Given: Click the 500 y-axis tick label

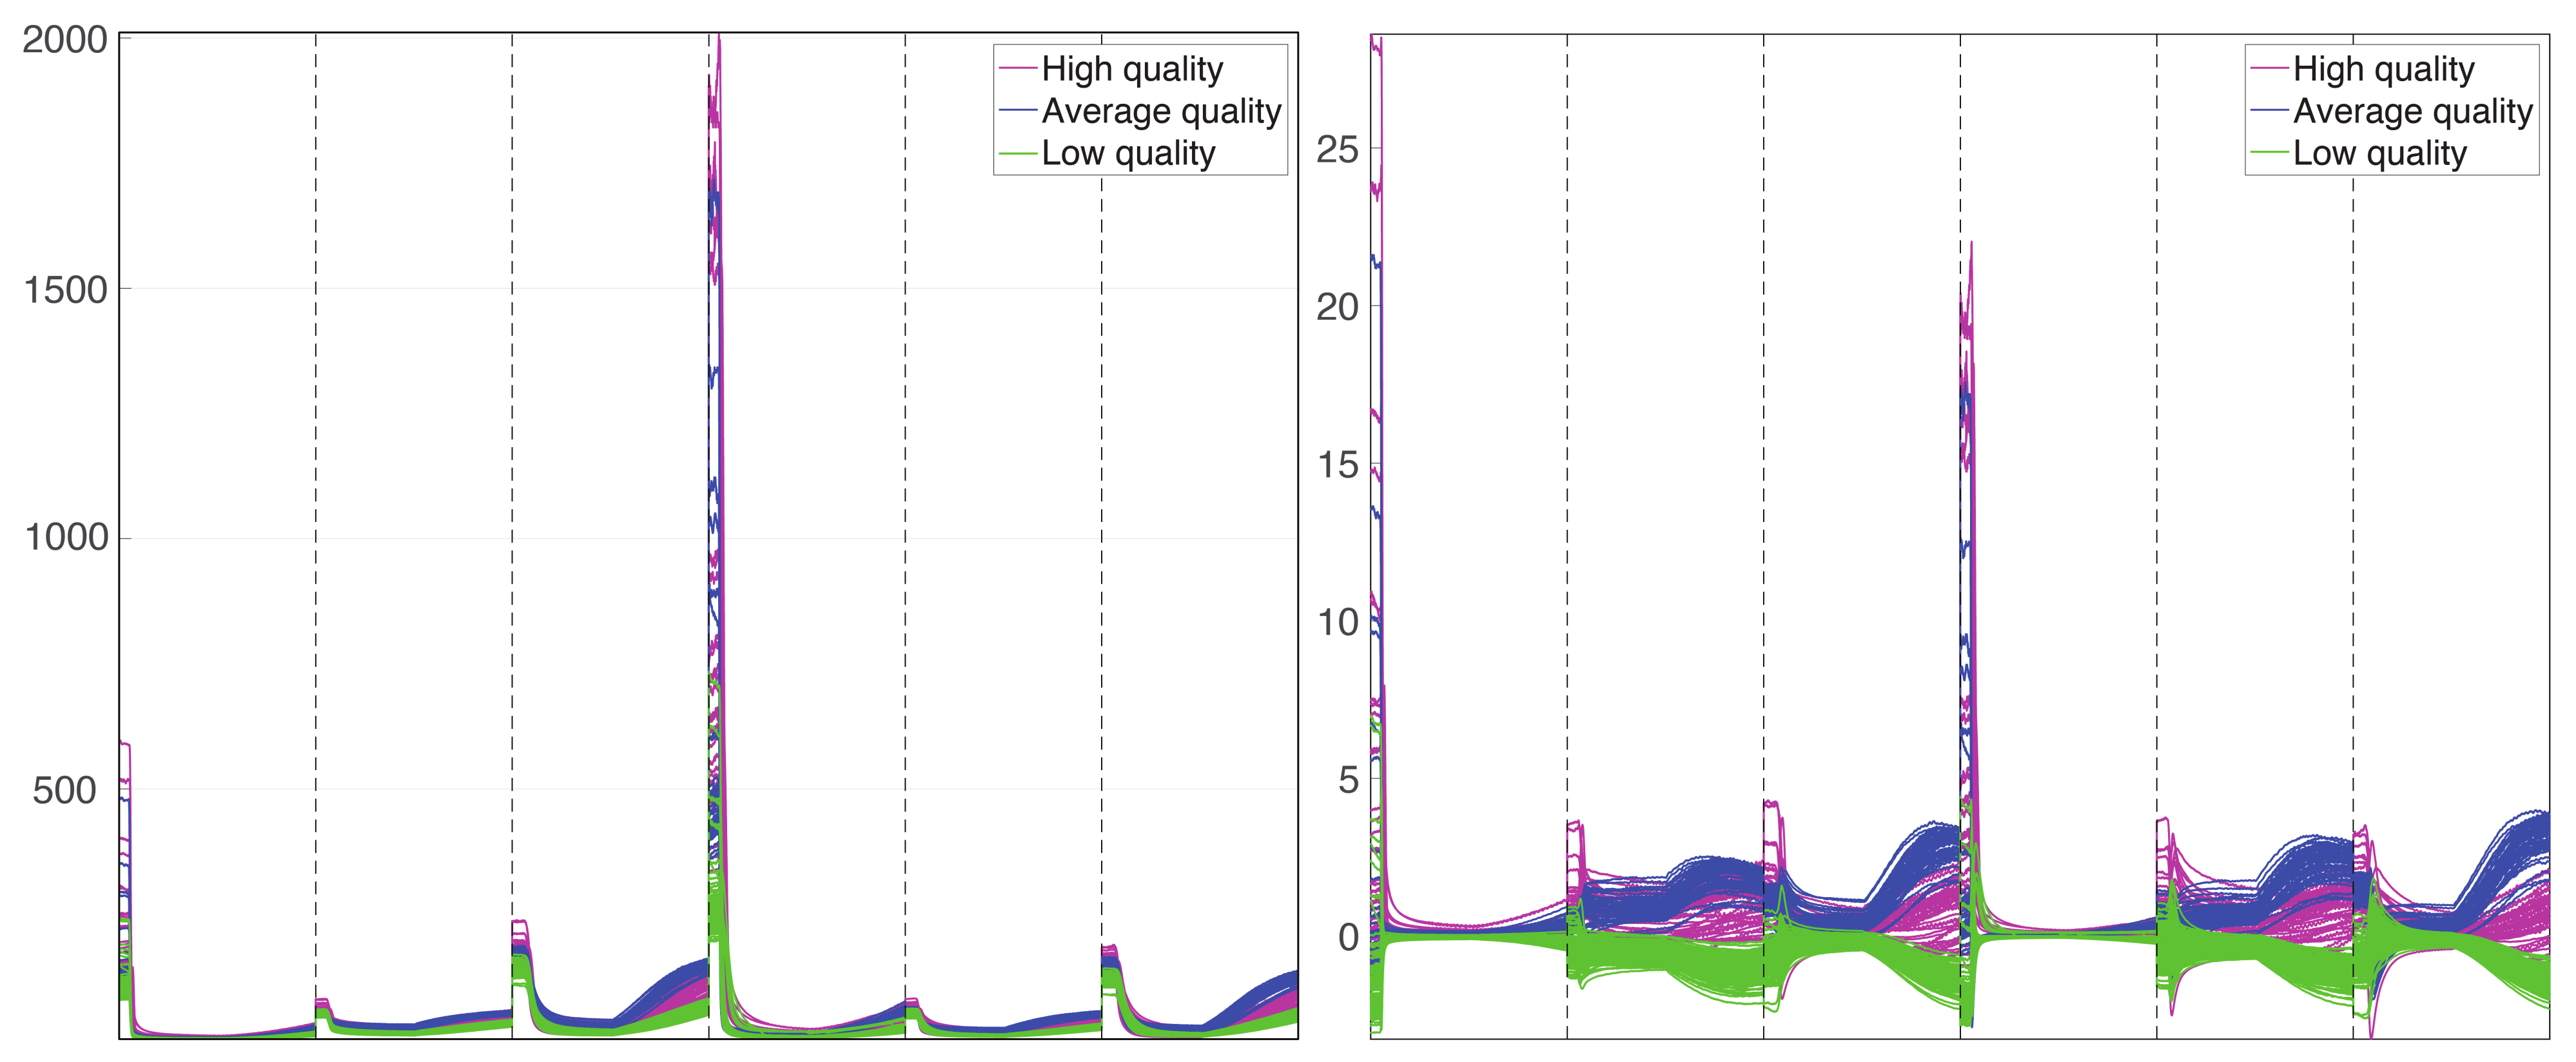Looking at the screenshot, I should click(64, 790).
